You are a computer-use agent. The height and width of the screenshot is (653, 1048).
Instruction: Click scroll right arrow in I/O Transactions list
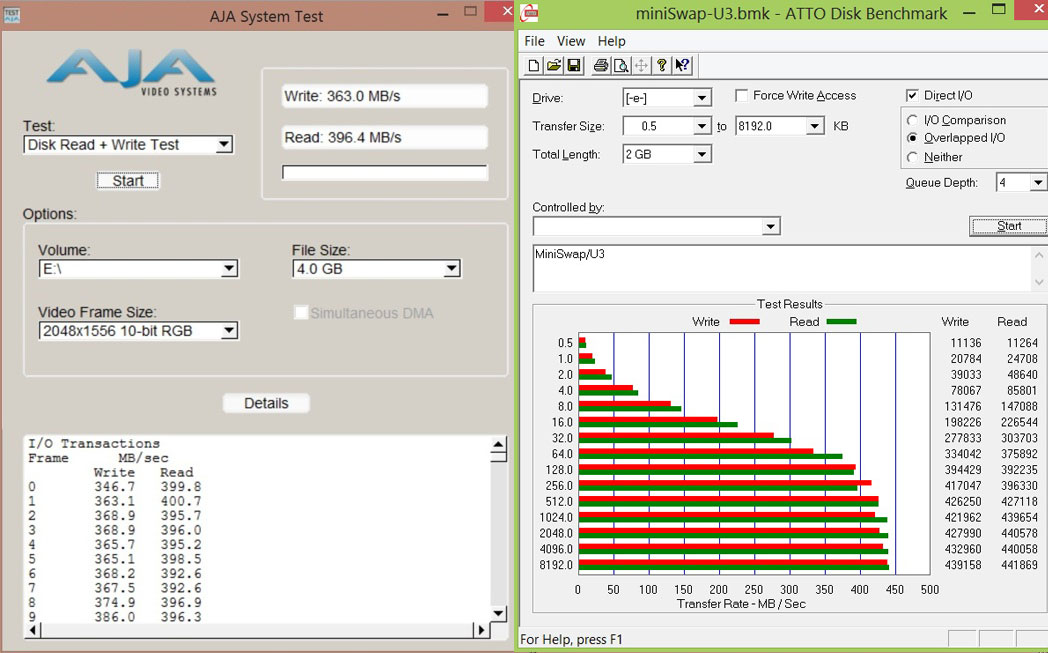pyautogui.click(x=481, y=630)
